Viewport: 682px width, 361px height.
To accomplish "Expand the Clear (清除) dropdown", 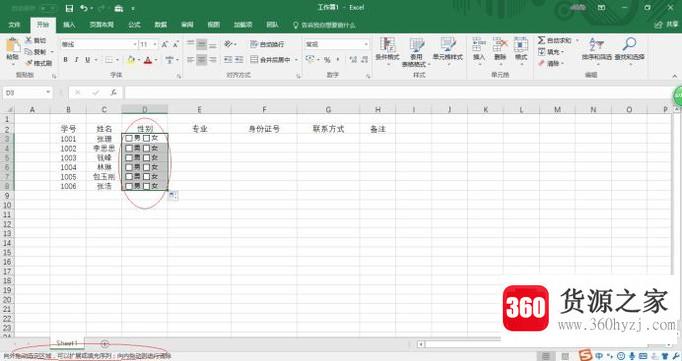I will point(562,64).
